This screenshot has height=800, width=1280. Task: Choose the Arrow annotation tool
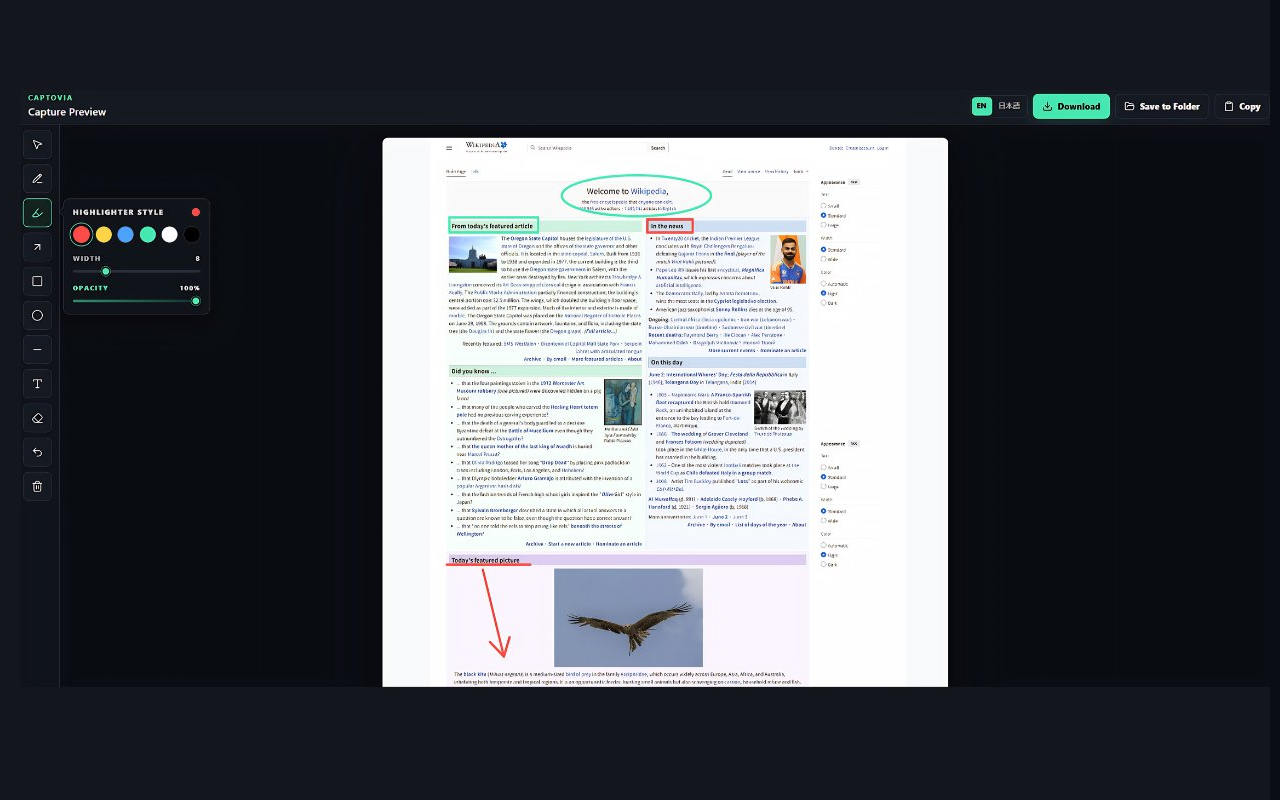point(37,247)
